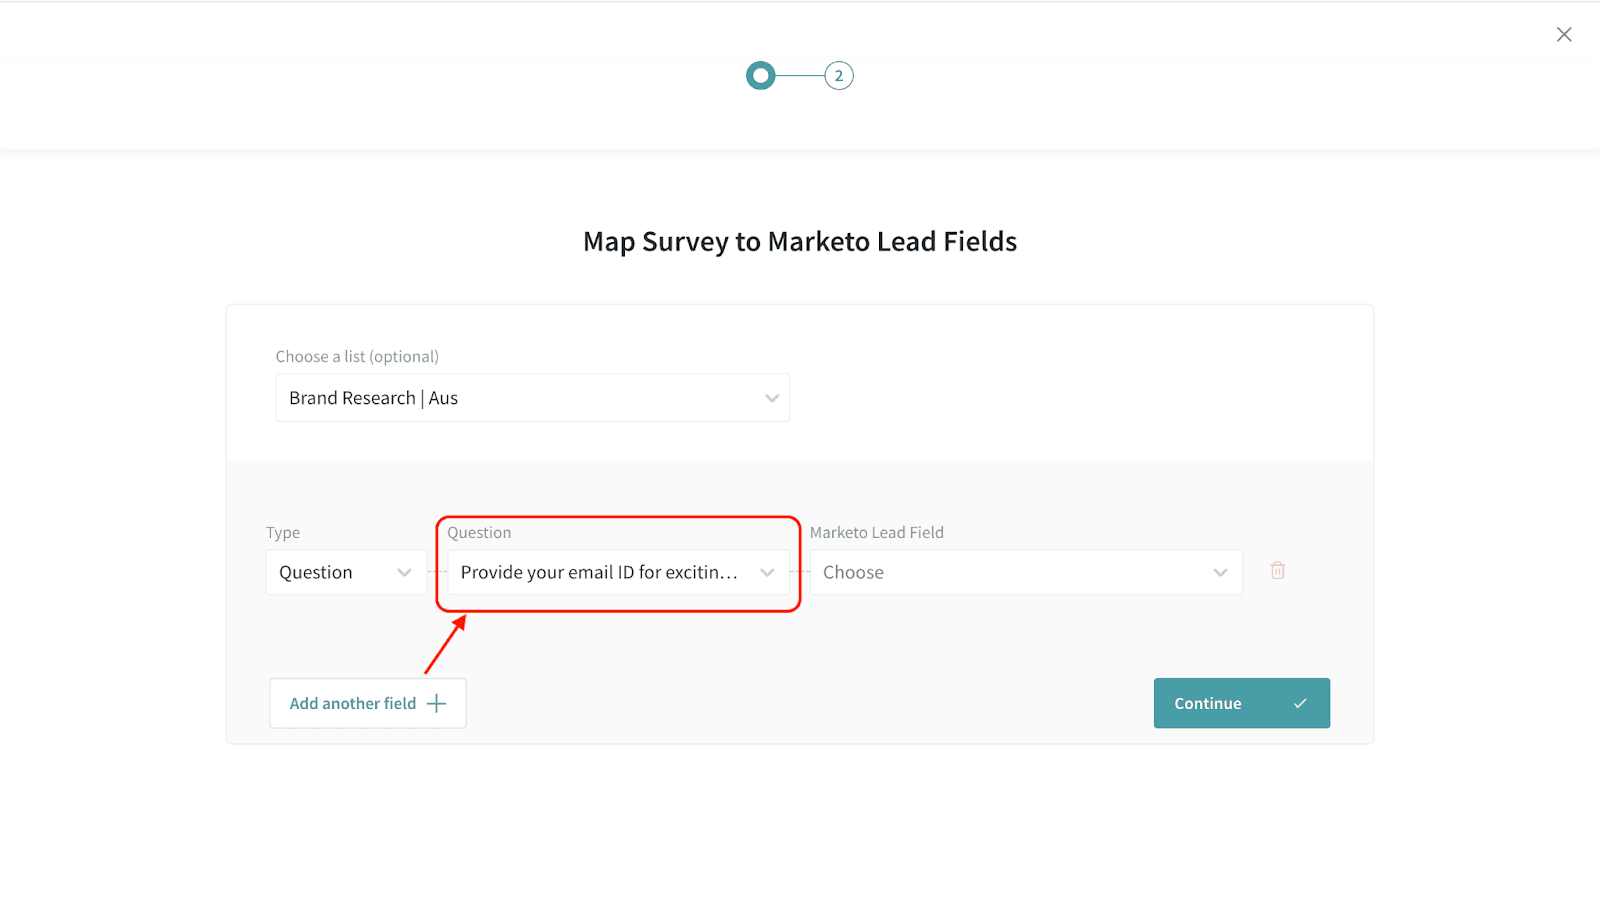Delete the mapping row with trash icon
This screenshot has height=905, width=1600.
click(1277, 571)
